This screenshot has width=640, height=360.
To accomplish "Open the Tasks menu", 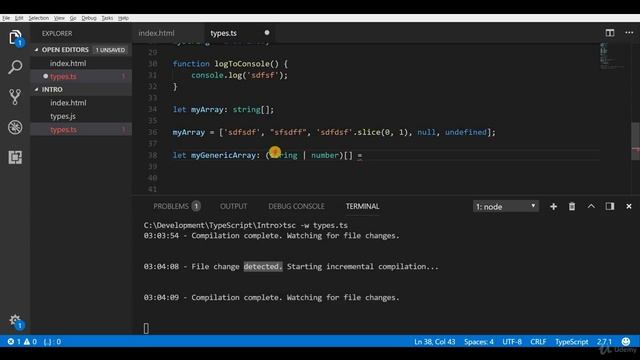I will 107,18.
